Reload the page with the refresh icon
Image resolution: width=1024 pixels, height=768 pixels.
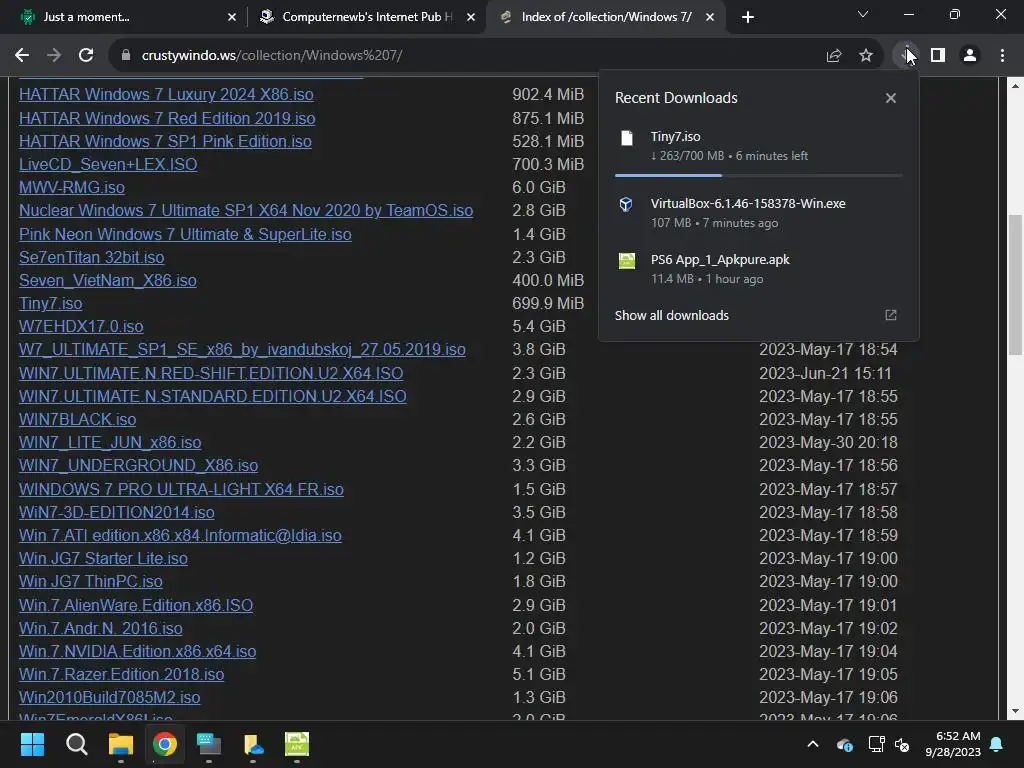(86, 56)
